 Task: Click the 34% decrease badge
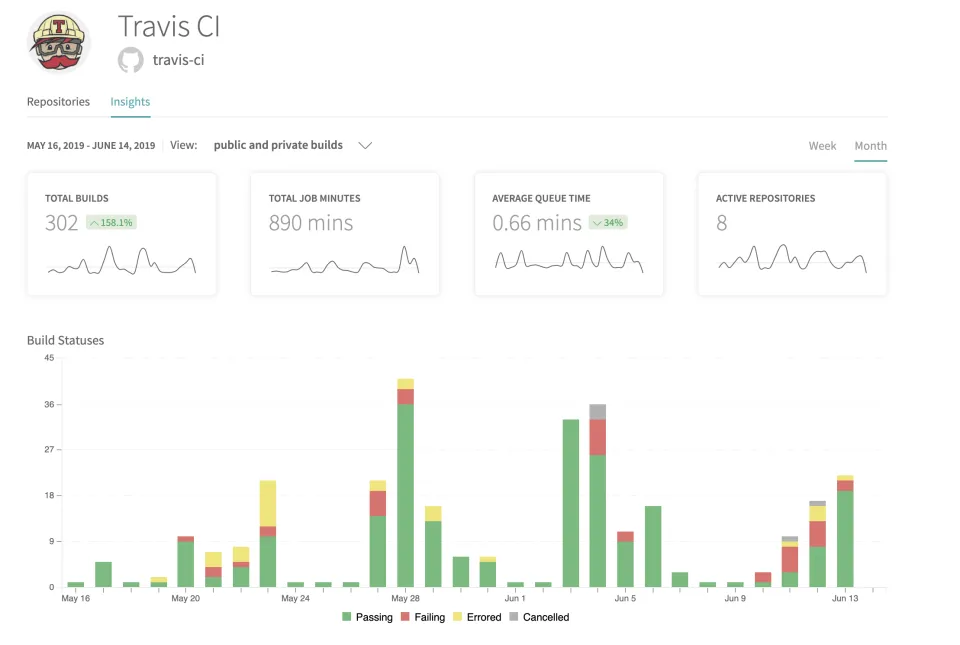point(608,223)
